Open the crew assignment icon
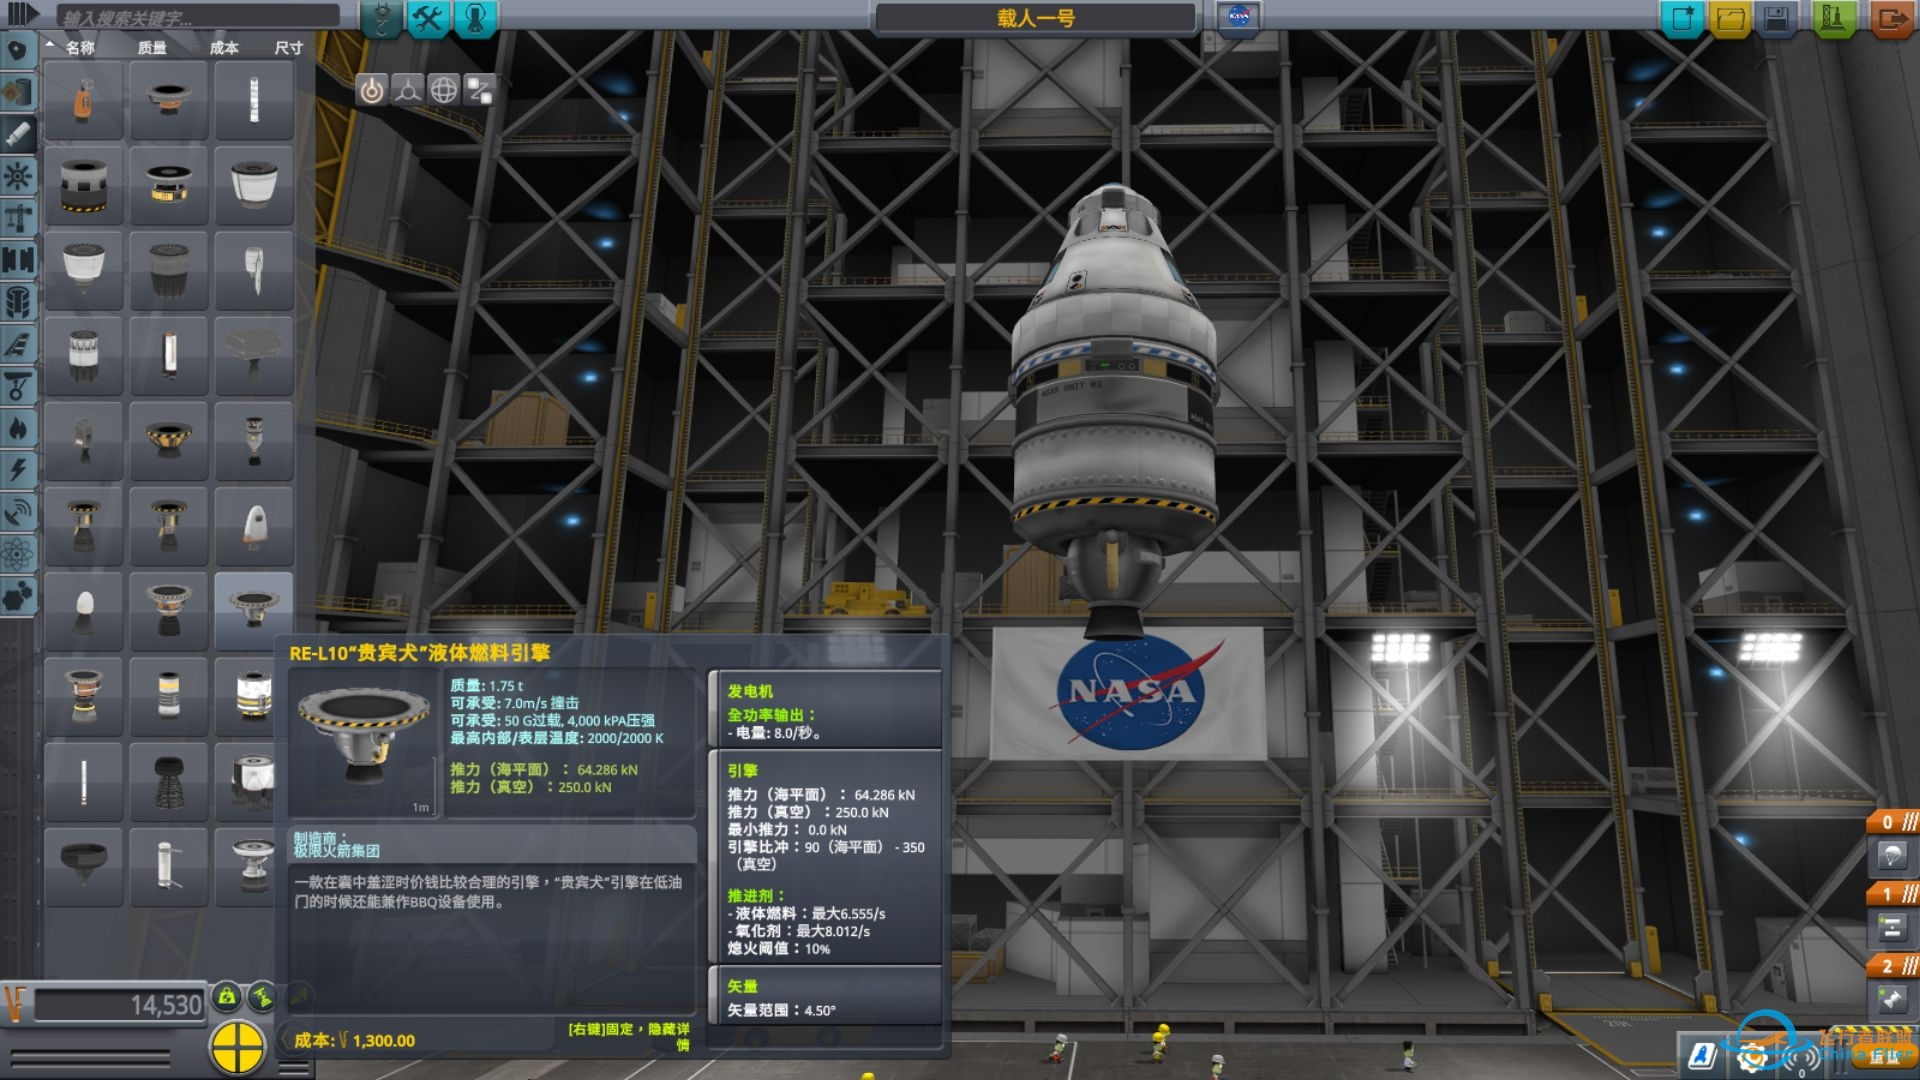 point(476,18)
